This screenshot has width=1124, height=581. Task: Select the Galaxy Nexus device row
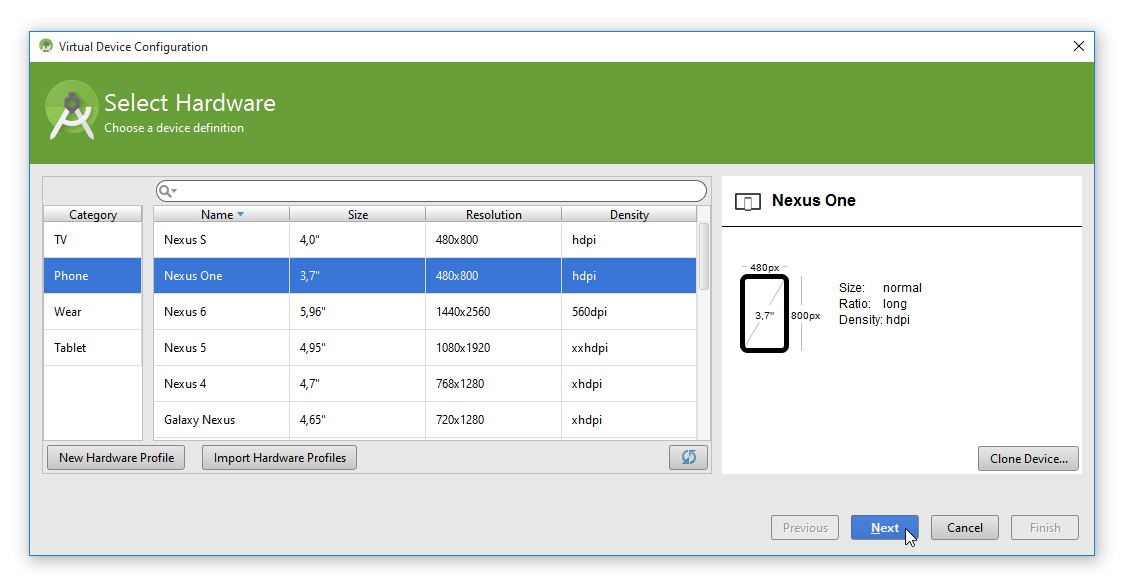[x=425, y=420]
